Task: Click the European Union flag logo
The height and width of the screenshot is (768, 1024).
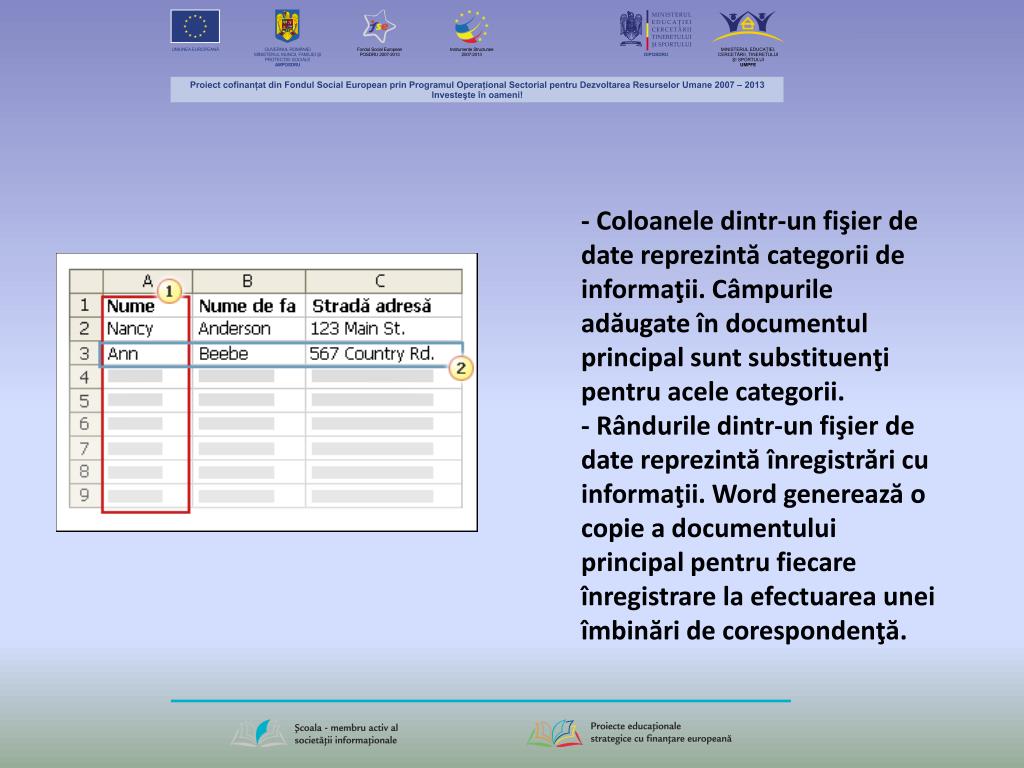Action: point(195,26)
